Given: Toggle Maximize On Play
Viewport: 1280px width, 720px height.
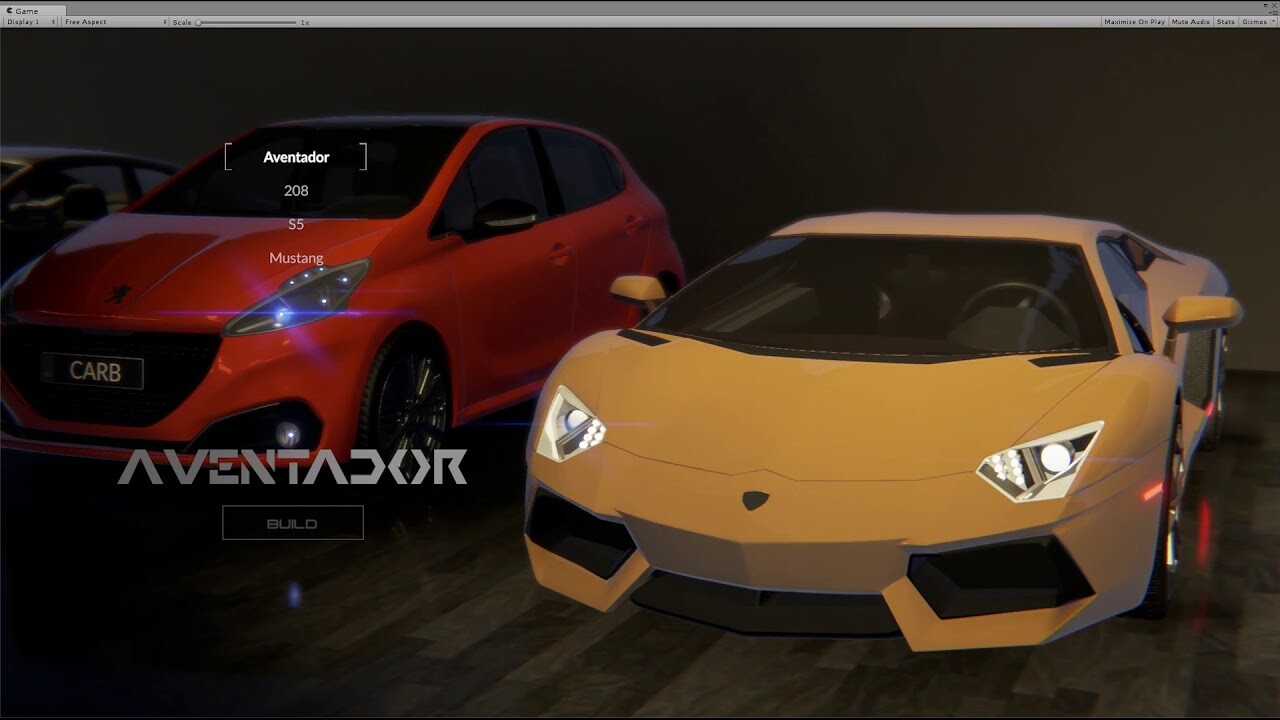Looking at the screenshot, I should point(1134,21).
